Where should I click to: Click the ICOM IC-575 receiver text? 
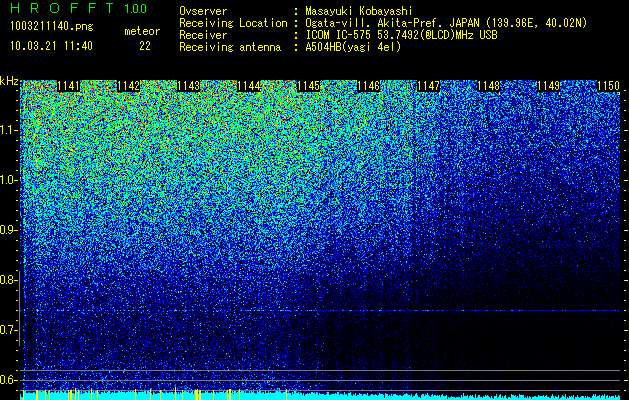(401, 35)
